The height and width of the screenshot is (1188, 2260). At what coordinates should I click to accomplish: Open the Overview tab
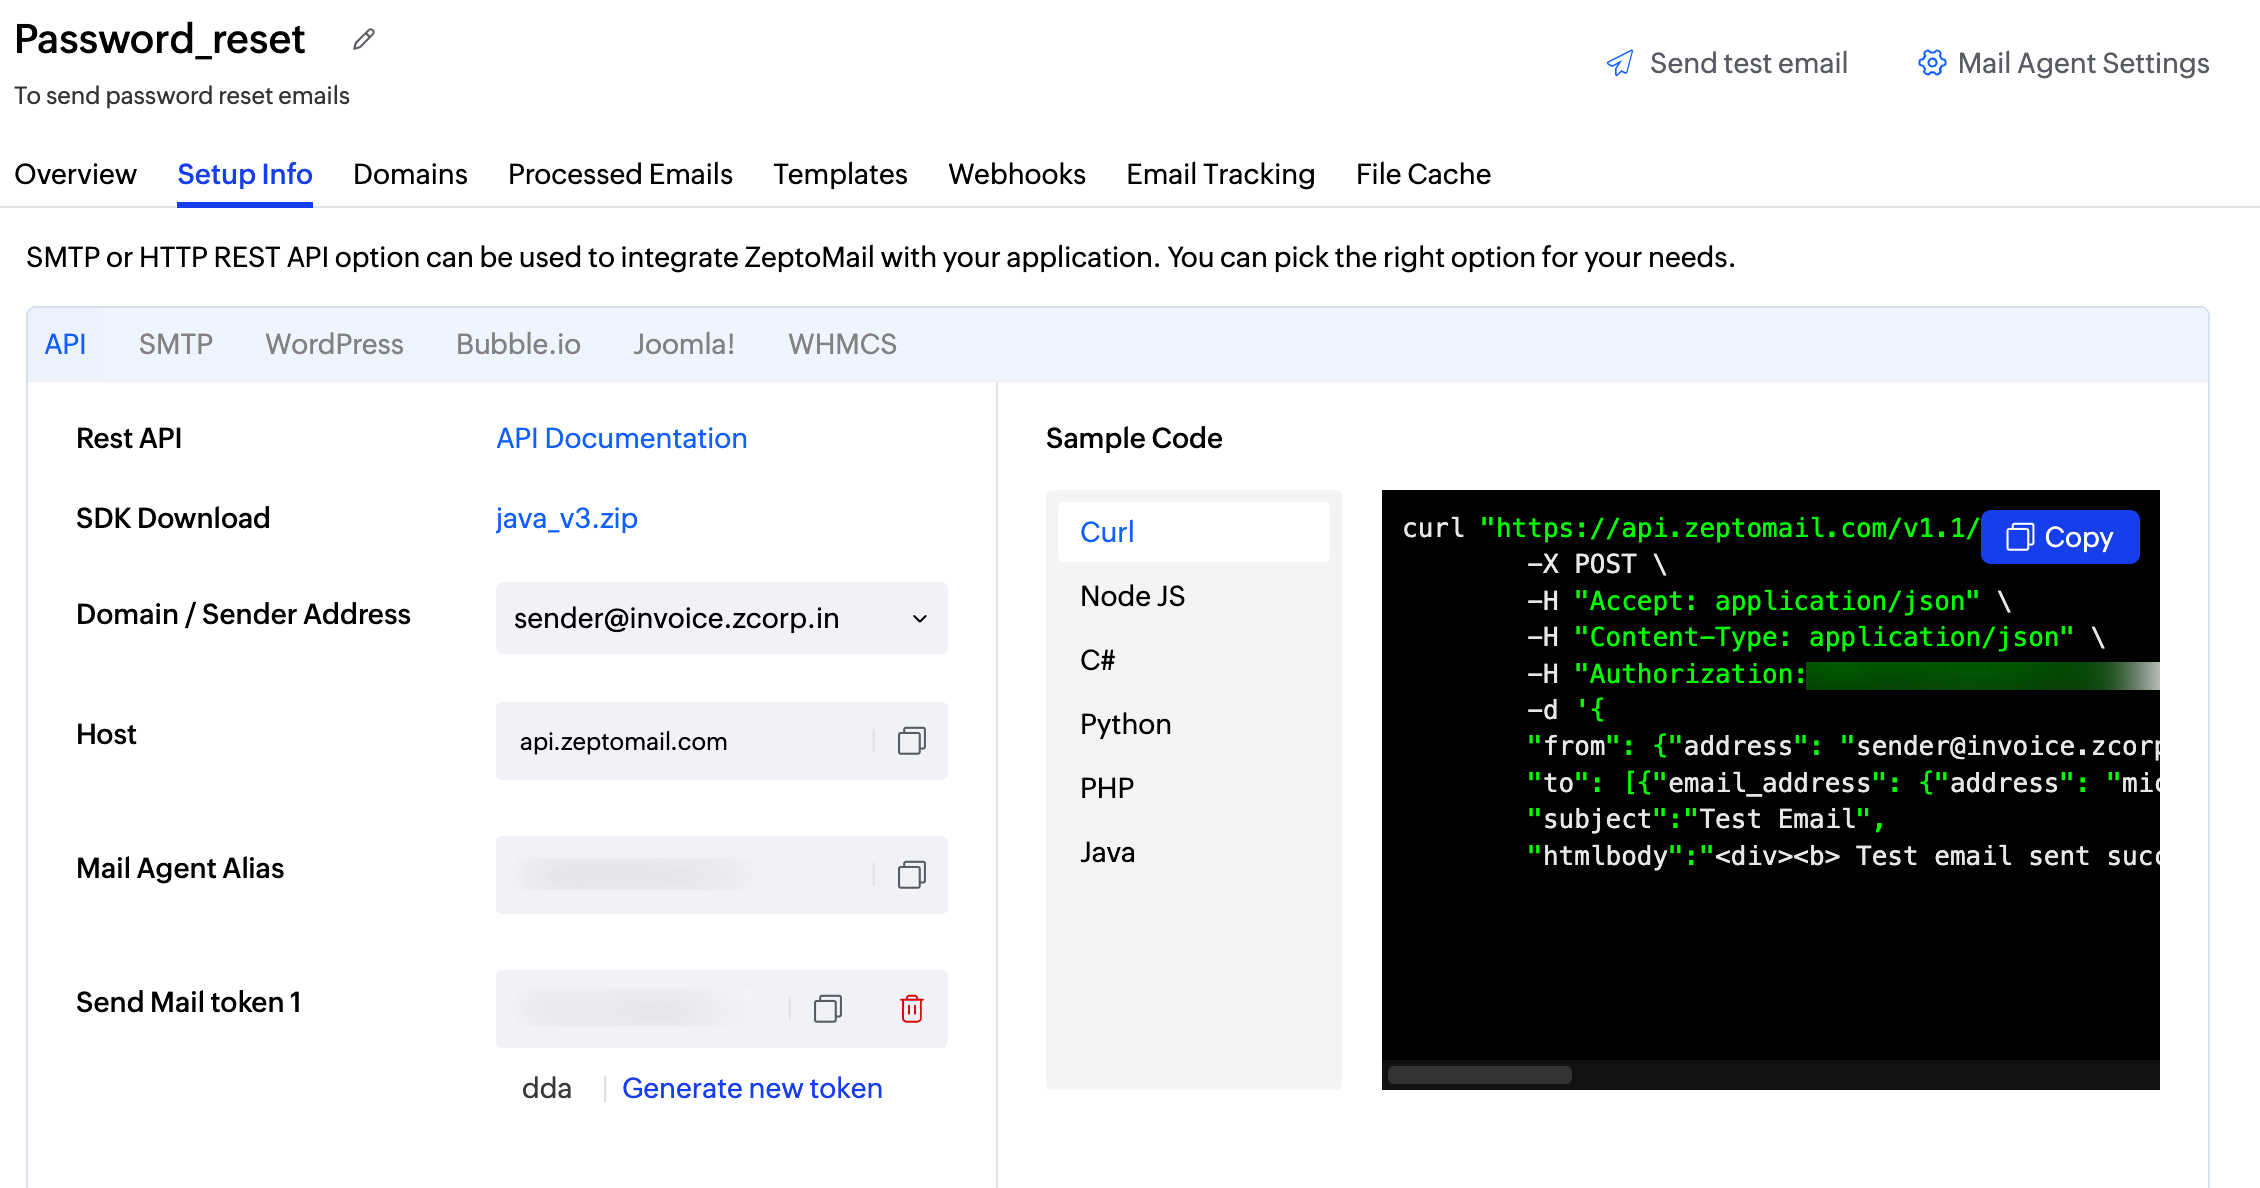[x=75, y=174]
